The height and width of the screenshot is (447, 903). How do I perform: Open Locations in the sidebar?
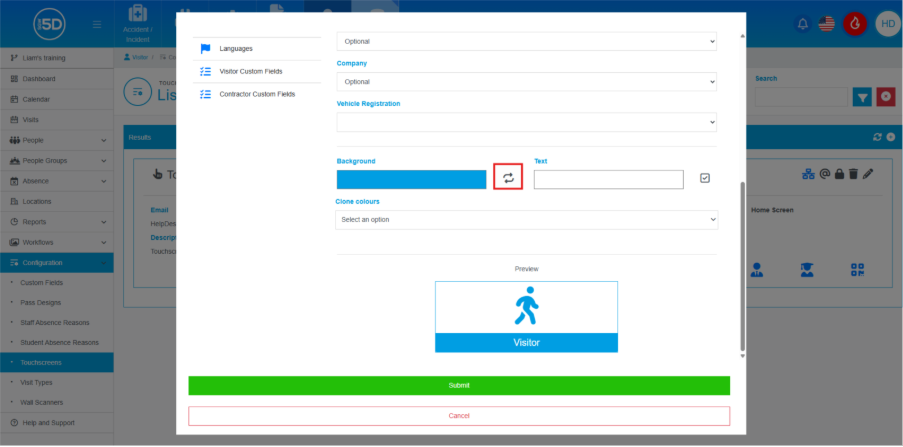pos(56,202)
